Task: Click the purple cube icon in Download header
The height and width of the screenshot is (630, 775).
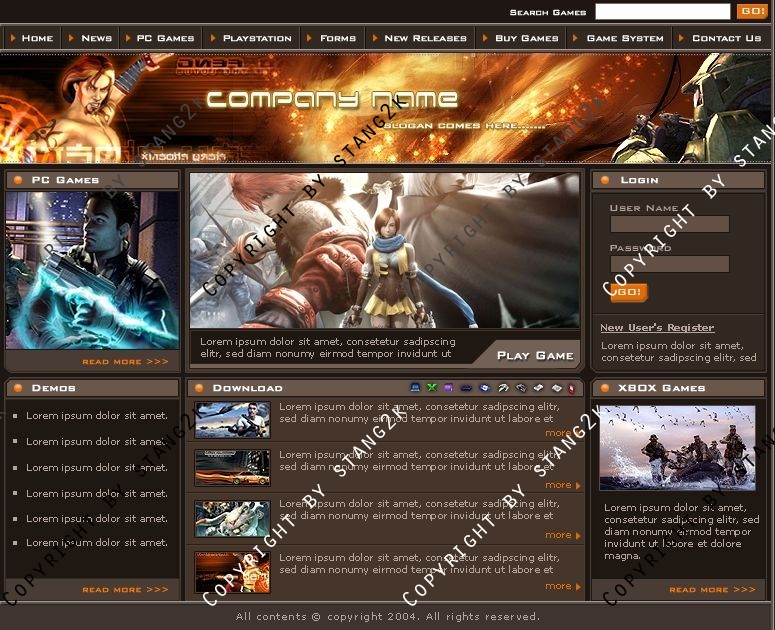Action: click(448, 388)
